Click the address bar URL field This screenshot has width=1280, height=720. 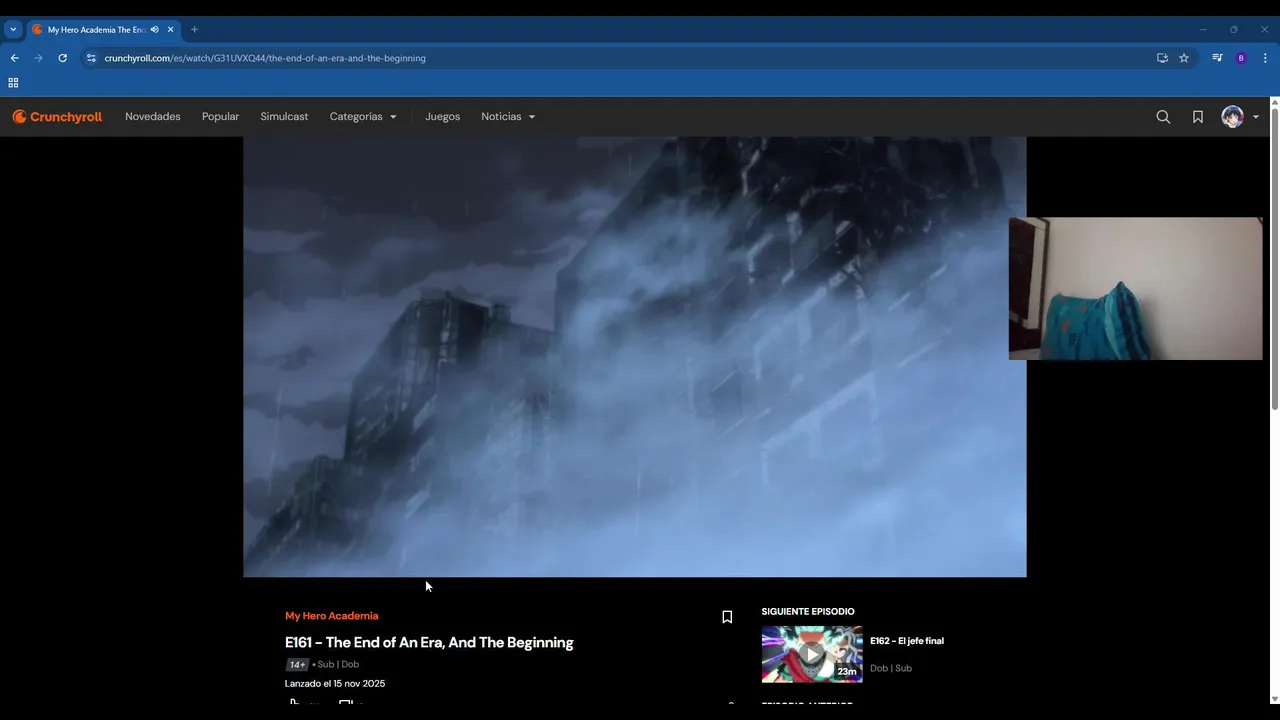pyautogui.click(x=620, y=58)
